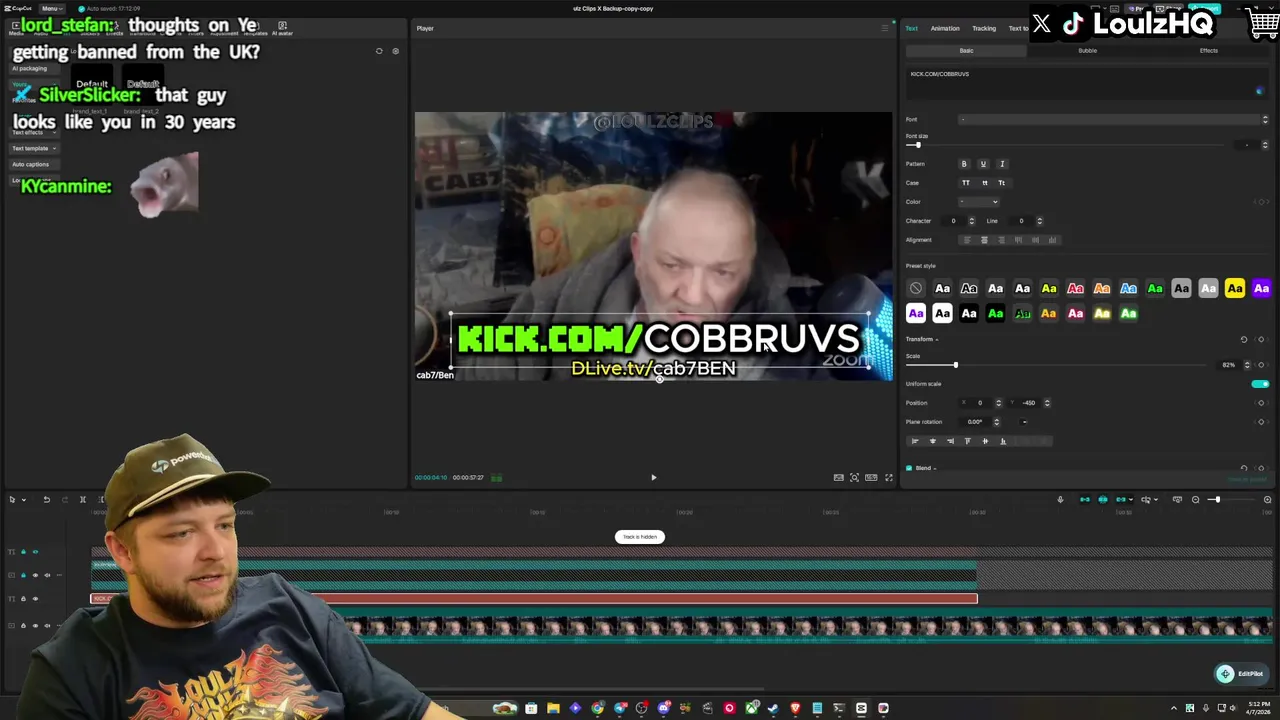The image size is (1280, 720).
Task: Adjust the Font size stepper
Action: 1264,145
